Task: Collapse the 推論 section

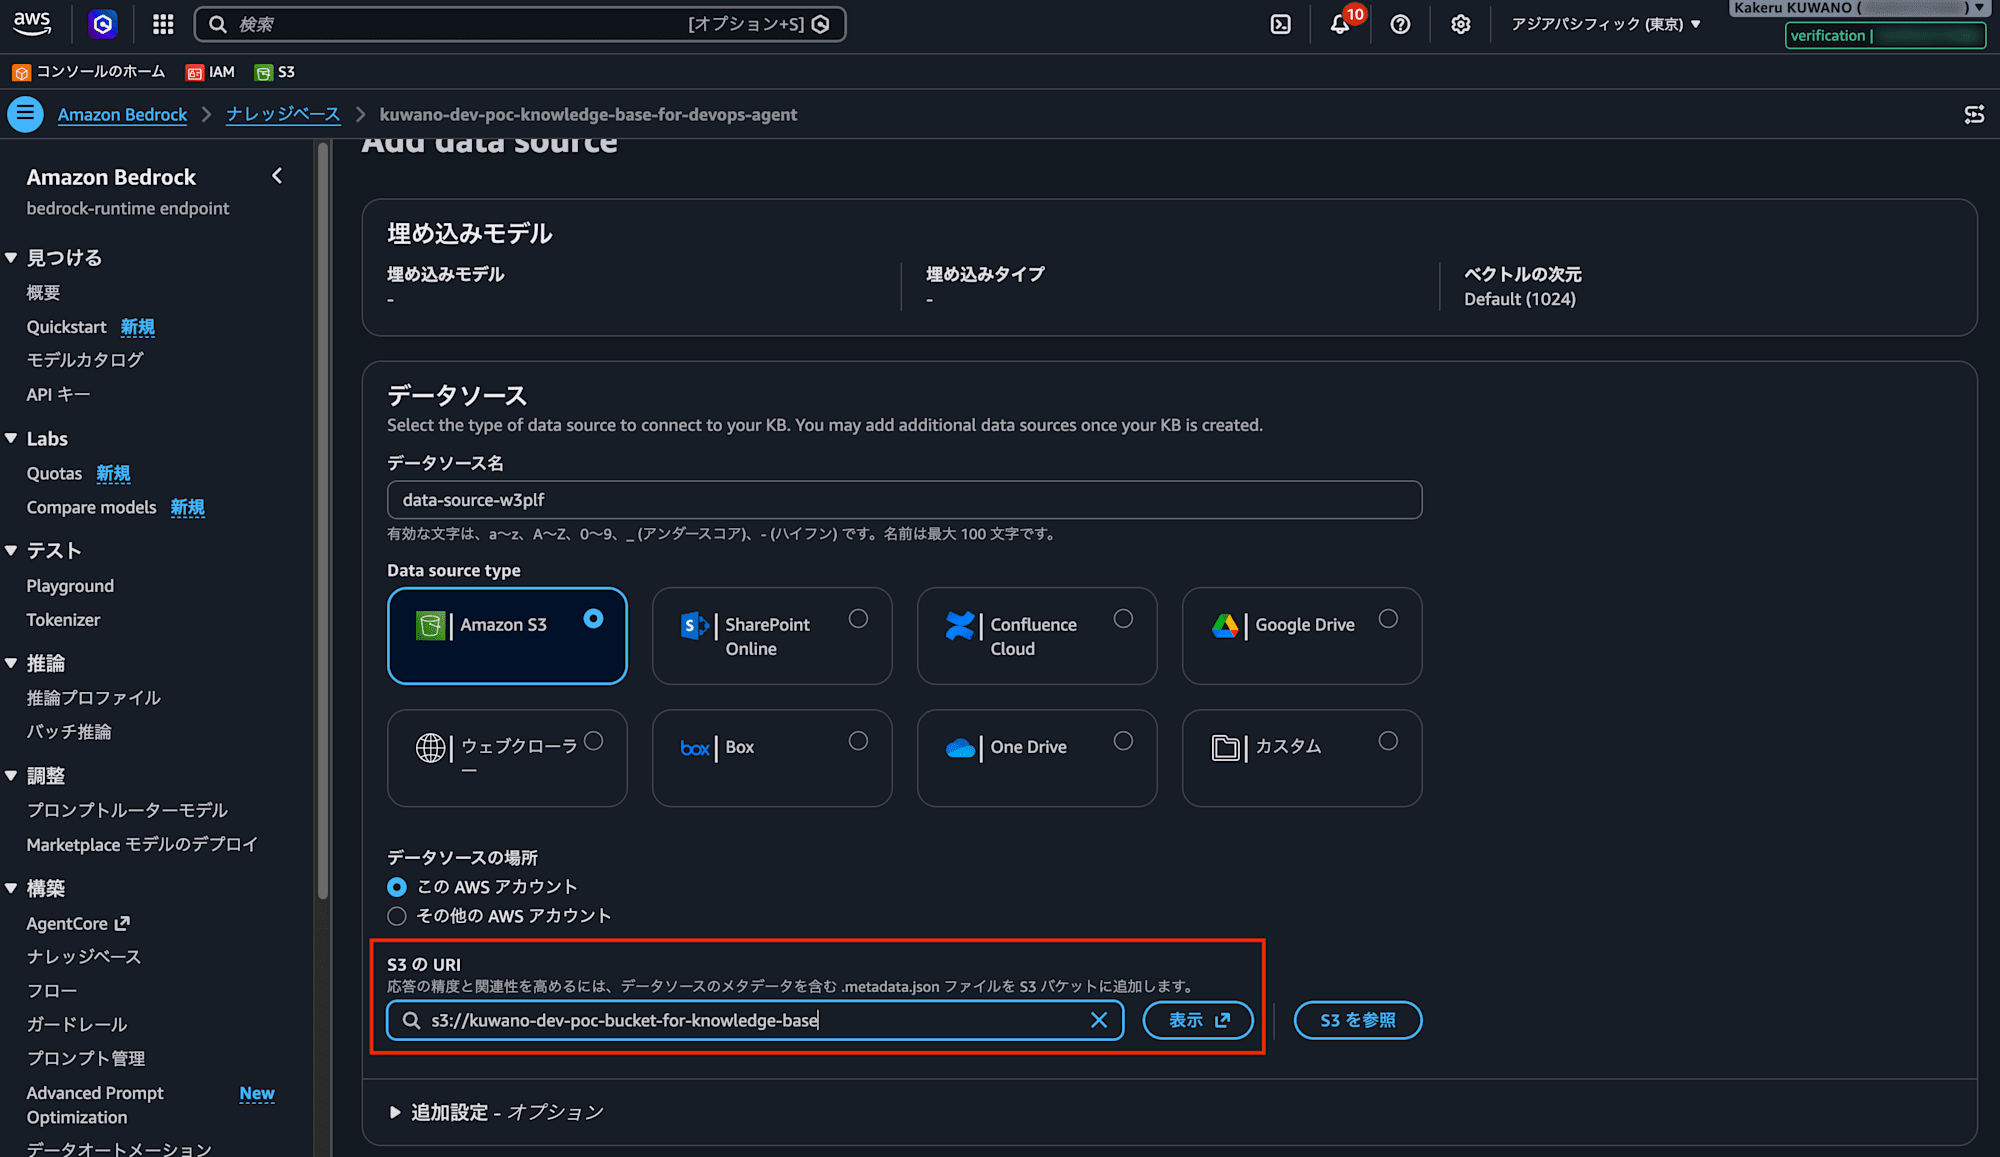Action: point(11,663)
